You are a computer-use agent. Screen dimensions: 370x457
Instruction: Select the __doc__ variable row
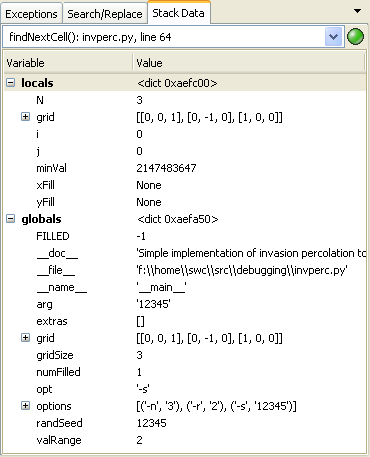point(185,253)
